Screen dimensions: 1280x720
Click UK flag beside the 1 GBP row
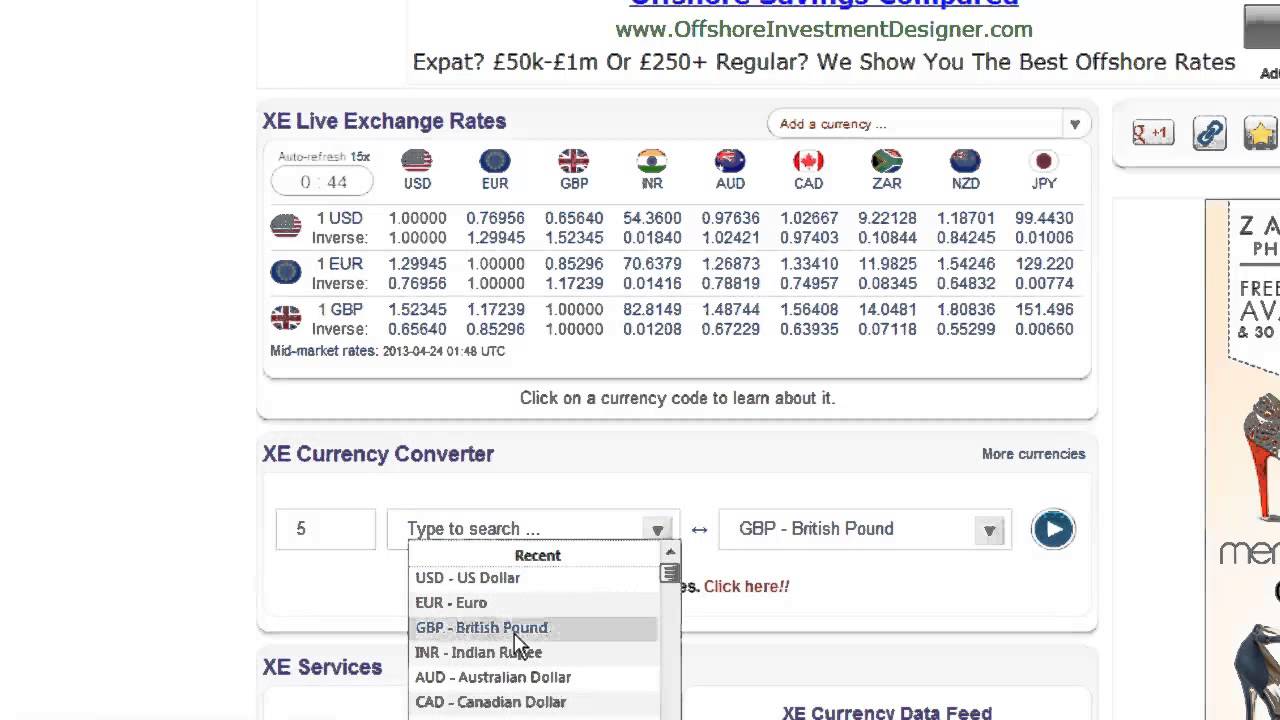pyautogui.click(x=286, y=318)
